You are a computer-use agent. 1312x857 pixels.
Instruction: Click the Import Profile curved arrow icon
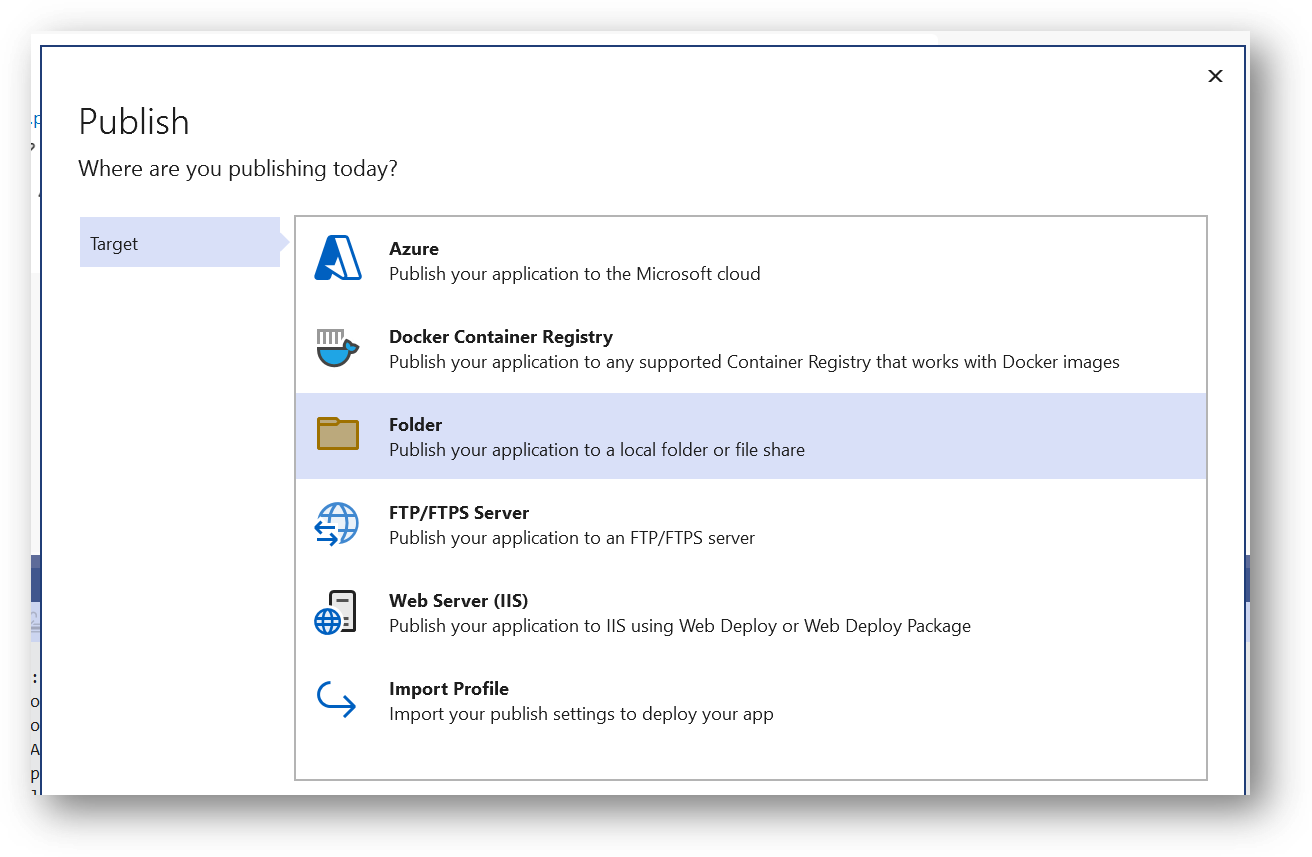click(x=336, y=700)
